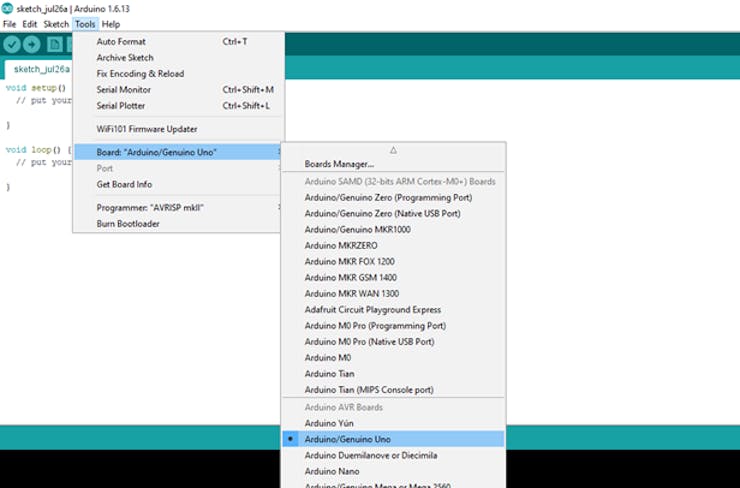Select Arduino M0 Pro (Native USB Port)
Image resolution: width=740 pixels, height=488 pixels.
pos(393,342)
